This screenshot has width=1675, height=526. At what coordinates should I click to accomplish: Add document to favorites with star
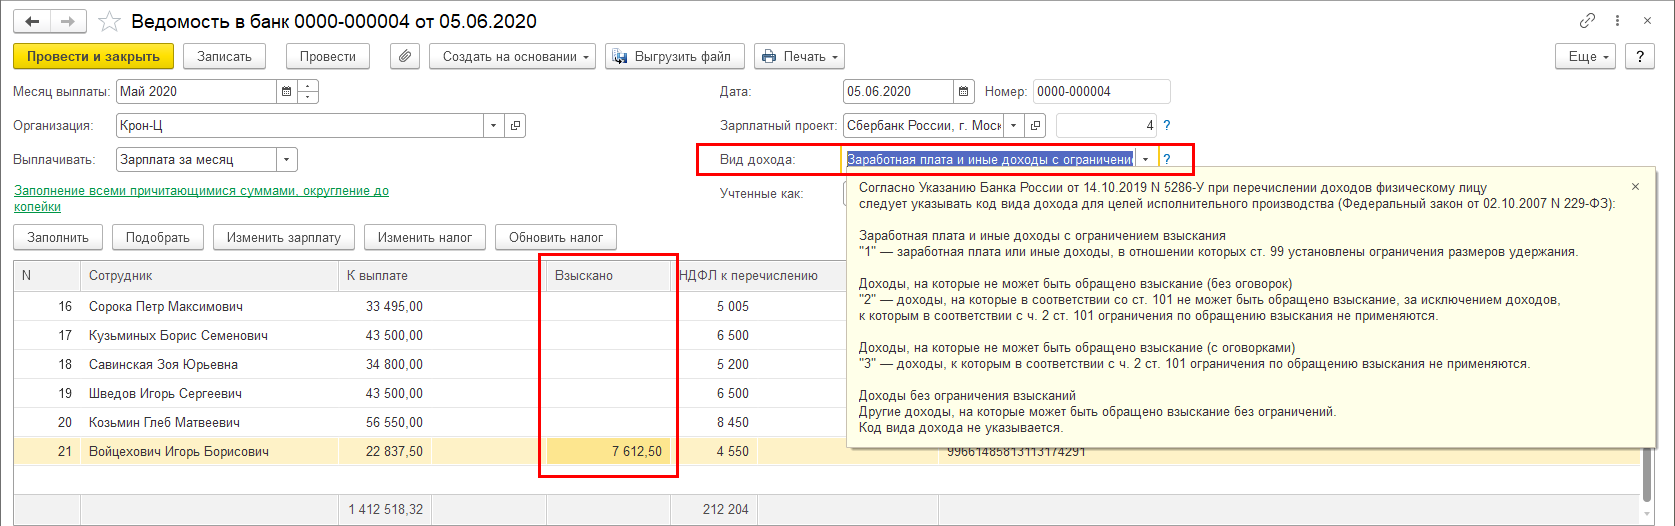110,21
